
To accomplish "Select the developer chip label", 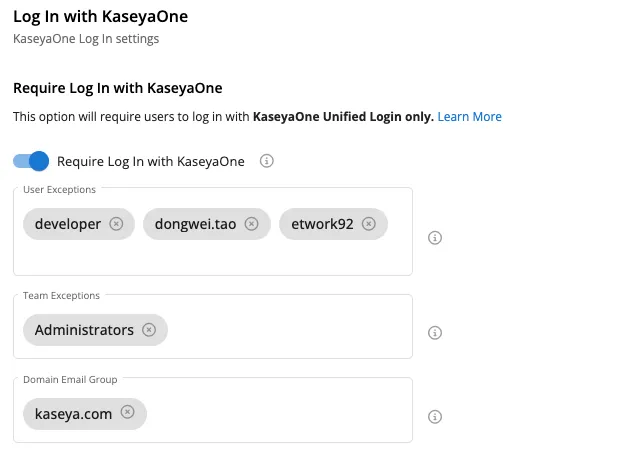I will (68, 224).
